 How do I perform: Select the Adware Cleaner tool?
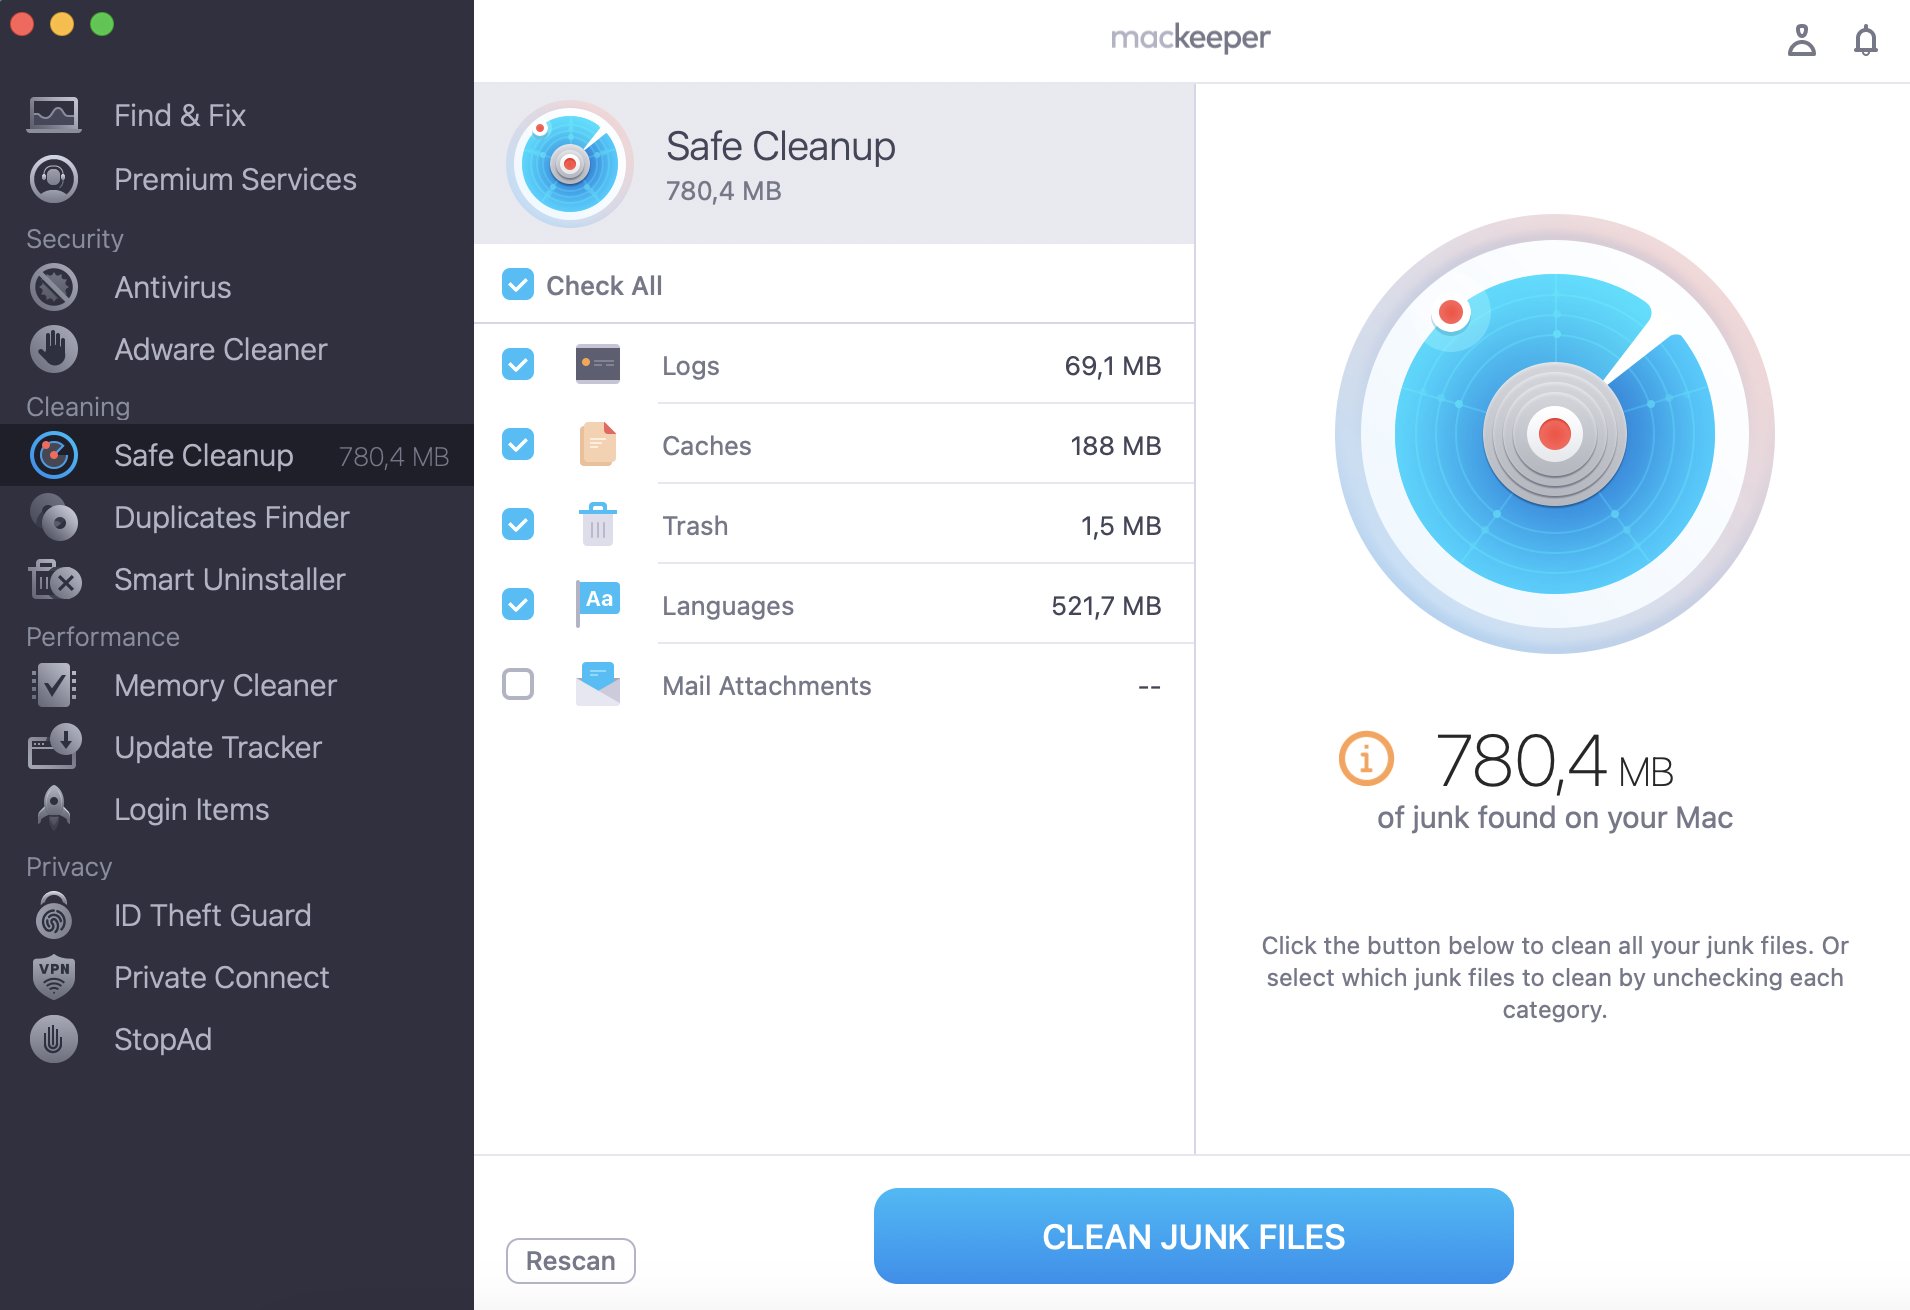pos(220,349)
